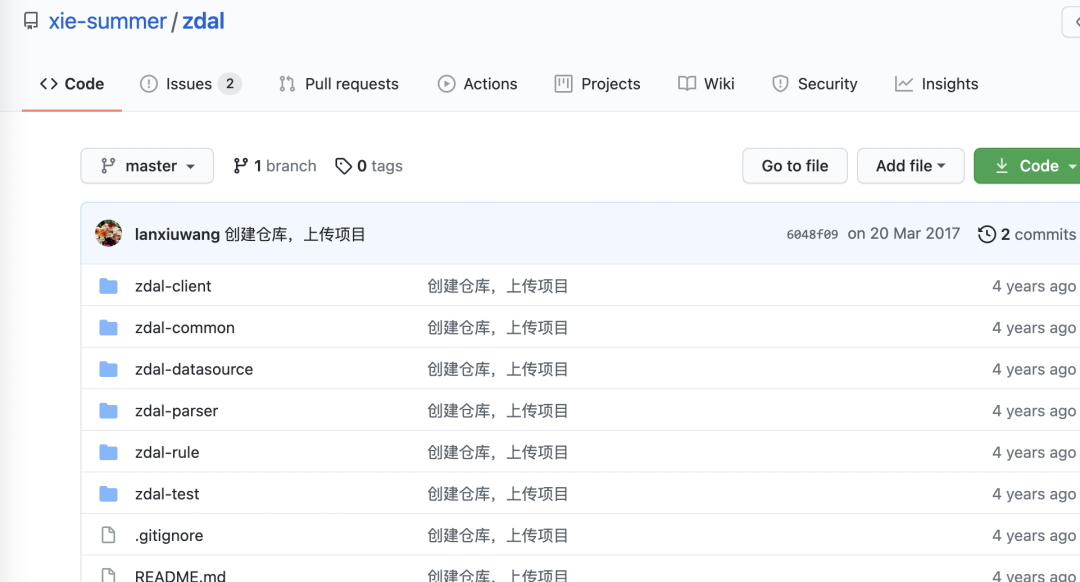Open the Pull requests tab
This screenshot has width=1080, height=582.
339,84
